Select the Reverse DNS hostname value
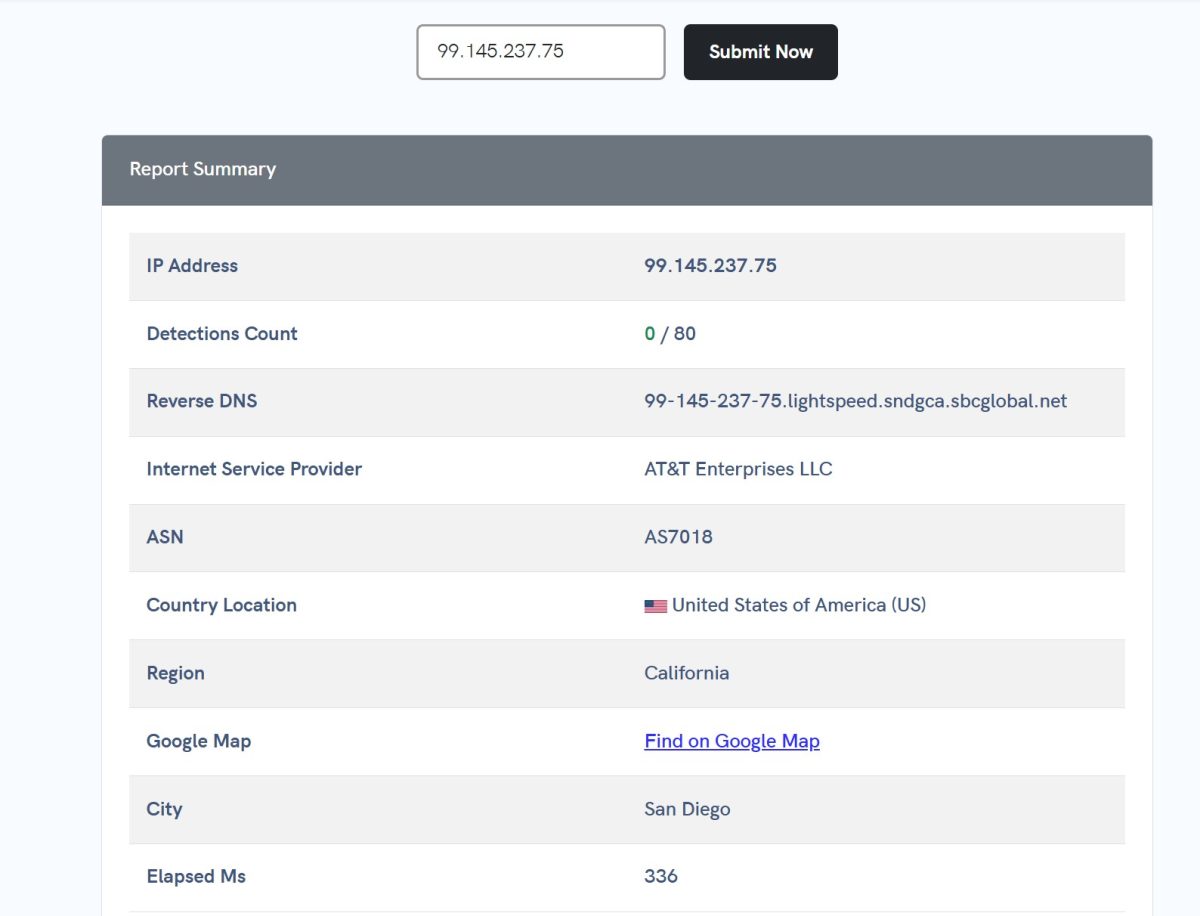Image resolution: width=1200 pixels, height=916 pixels. 855,401
